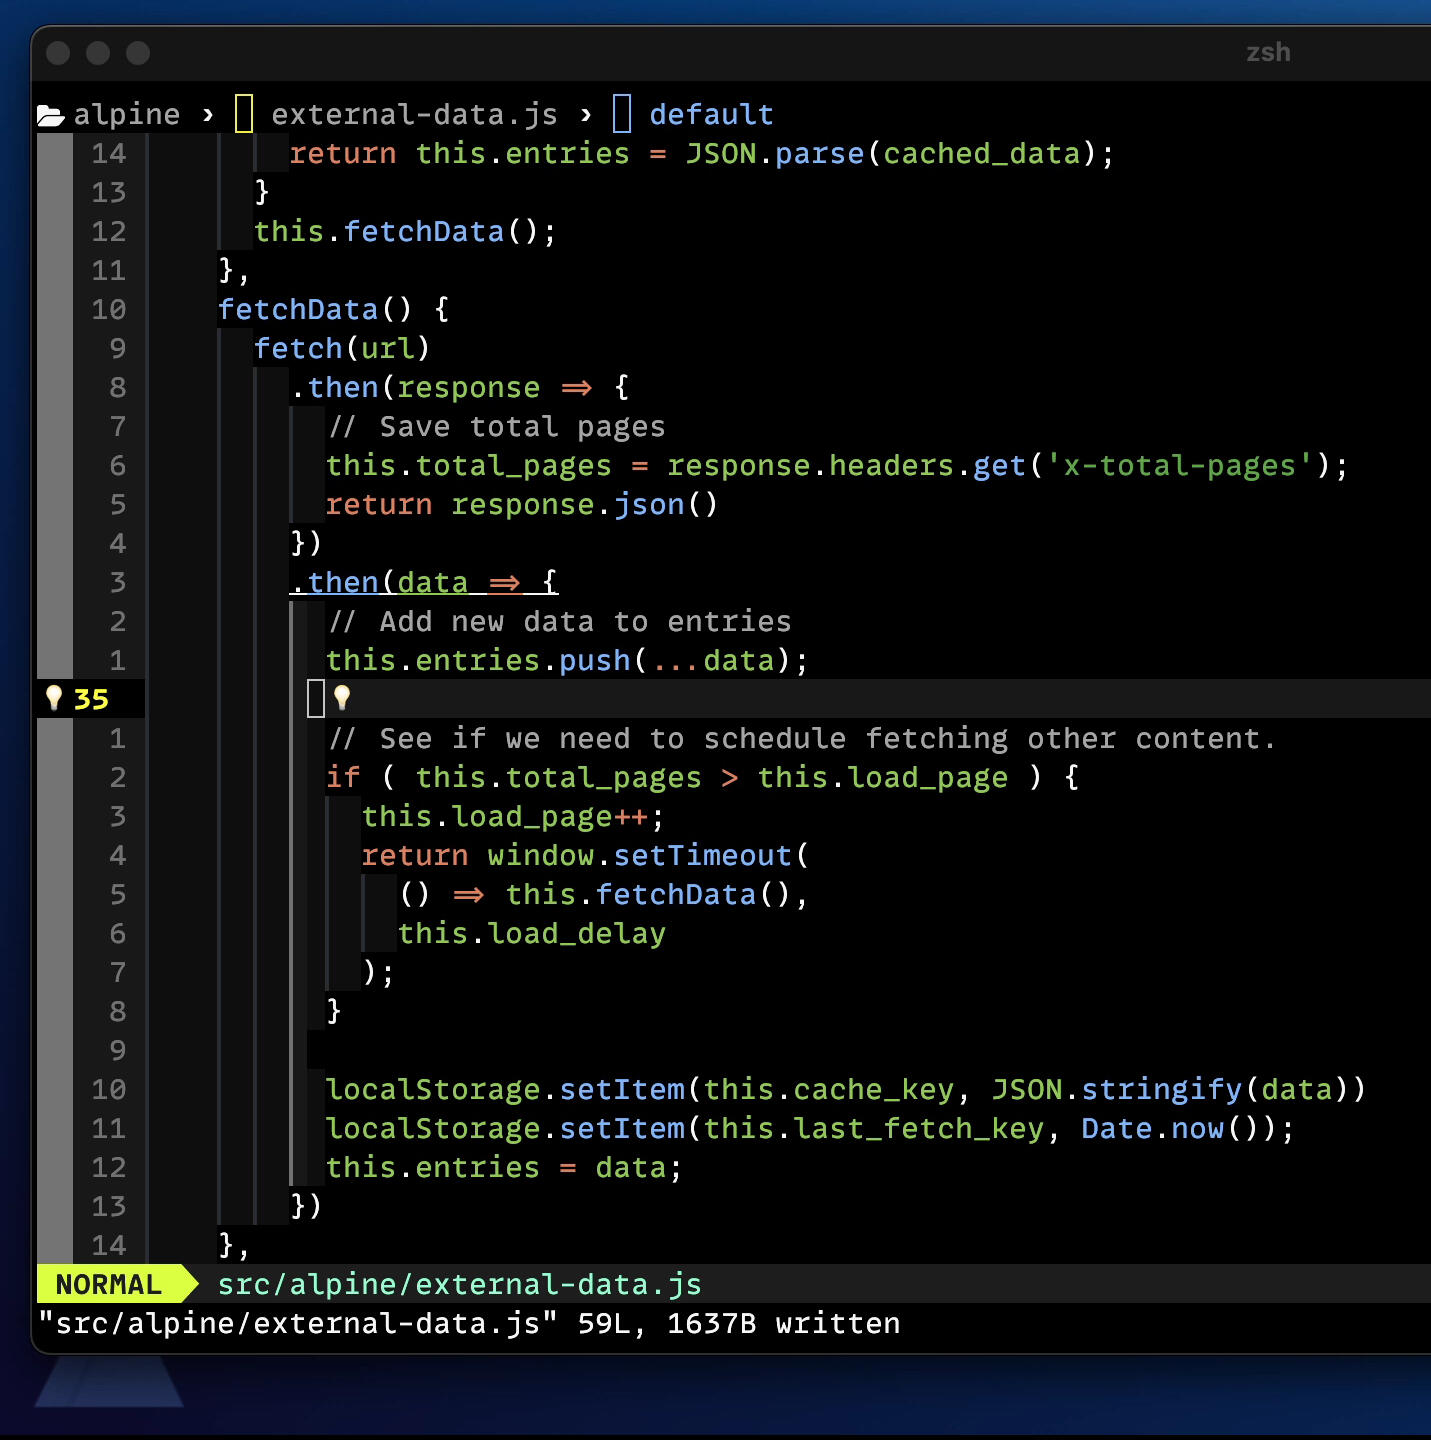
Task: Click the zsh label in the titlebar
Action: click(x=1268, y=52)
